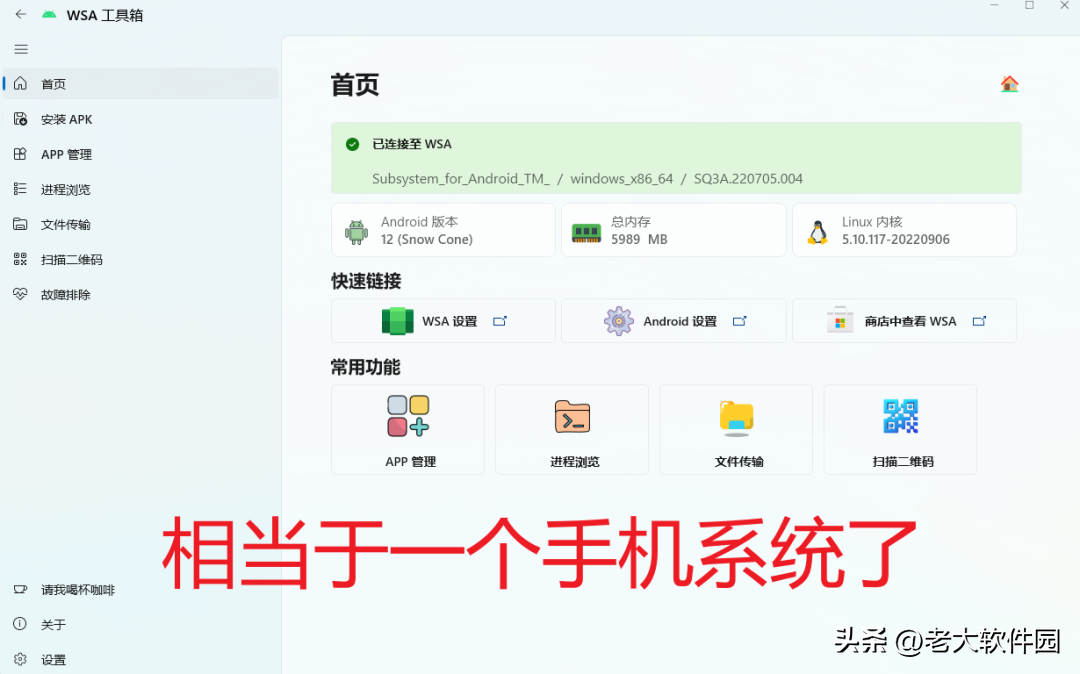
Task: Click the Android robot icon on the version card
Action: [x=356, y=232]
